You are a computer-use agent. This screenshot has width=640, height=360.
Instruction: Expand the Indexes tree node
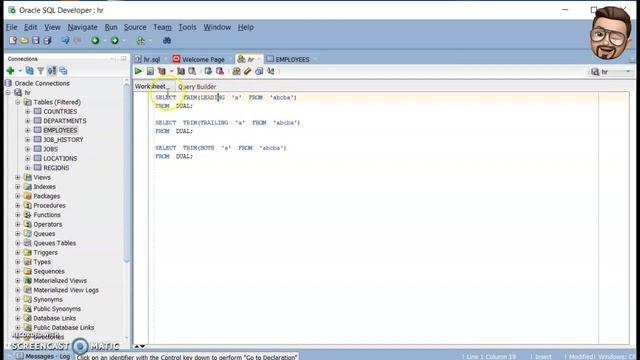point(18,187)
